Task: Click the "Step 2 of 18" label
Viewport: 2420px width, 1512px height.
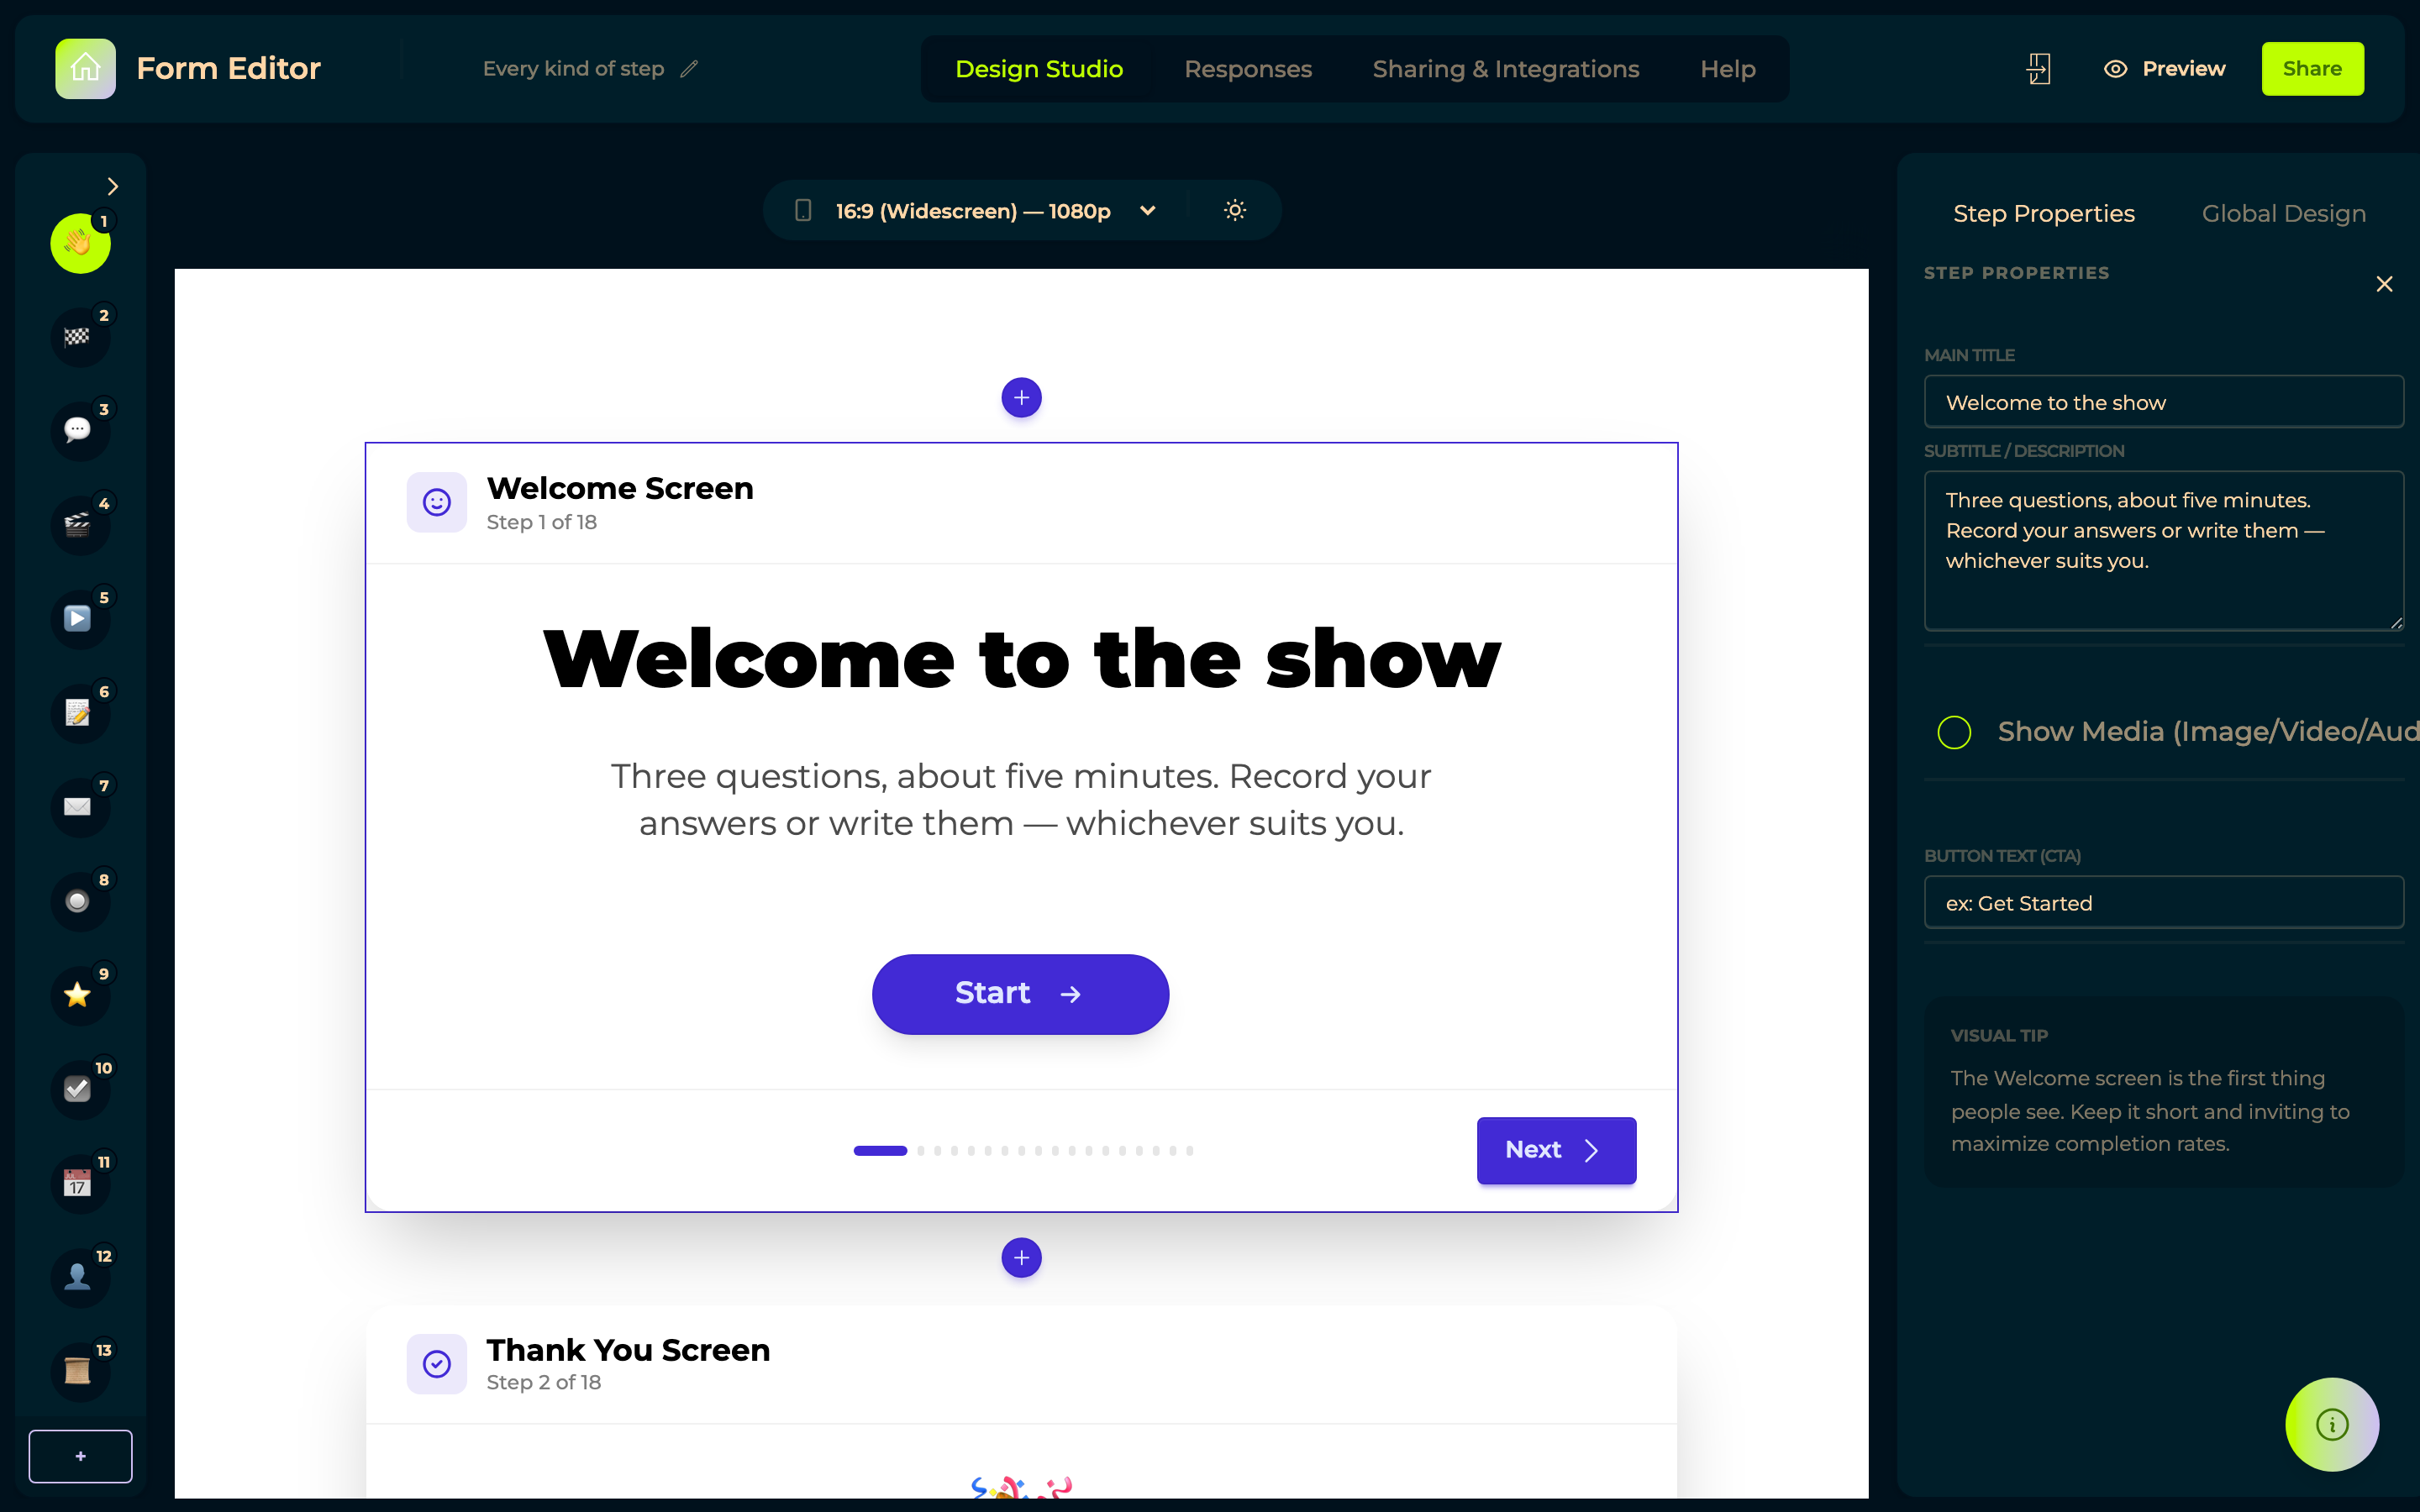Action: point(543,1382)
